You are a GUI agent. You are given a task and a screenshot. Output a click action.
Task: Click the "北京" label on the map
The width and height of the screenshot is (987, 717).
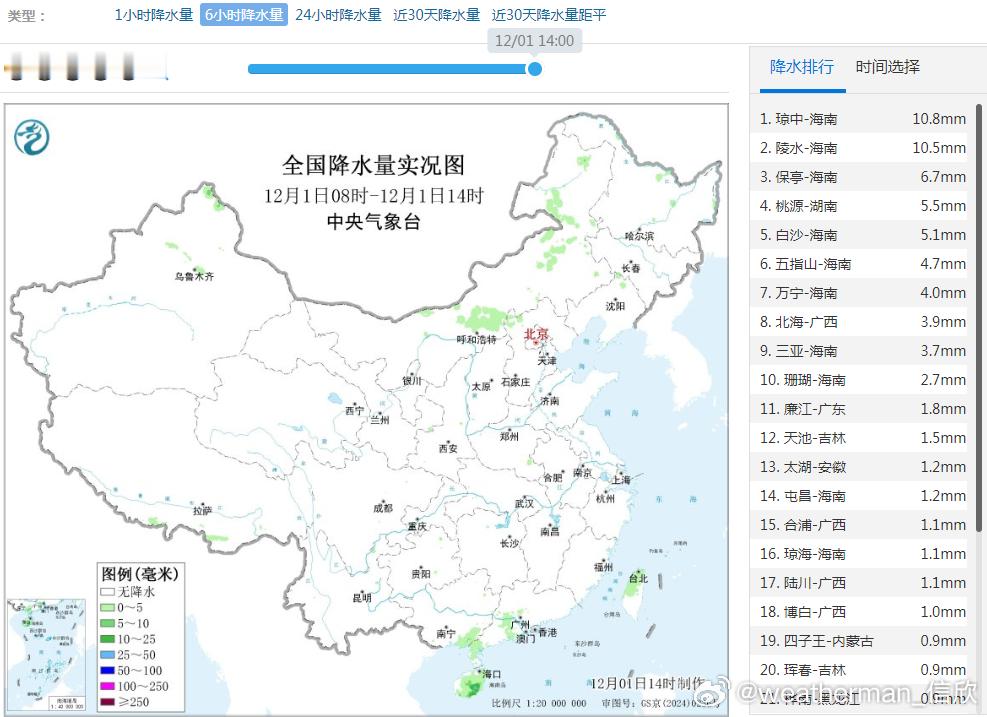click(536, 333)
